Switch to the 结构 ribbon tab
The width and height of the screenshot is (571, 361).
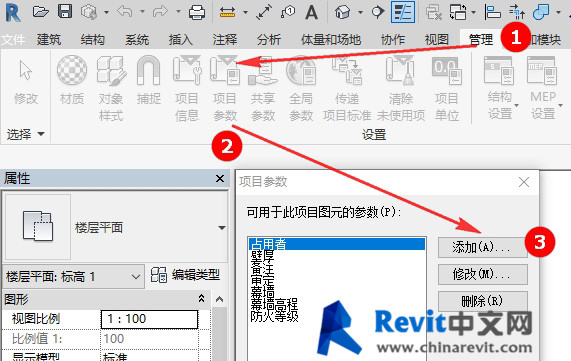click(x=93, y=39)
